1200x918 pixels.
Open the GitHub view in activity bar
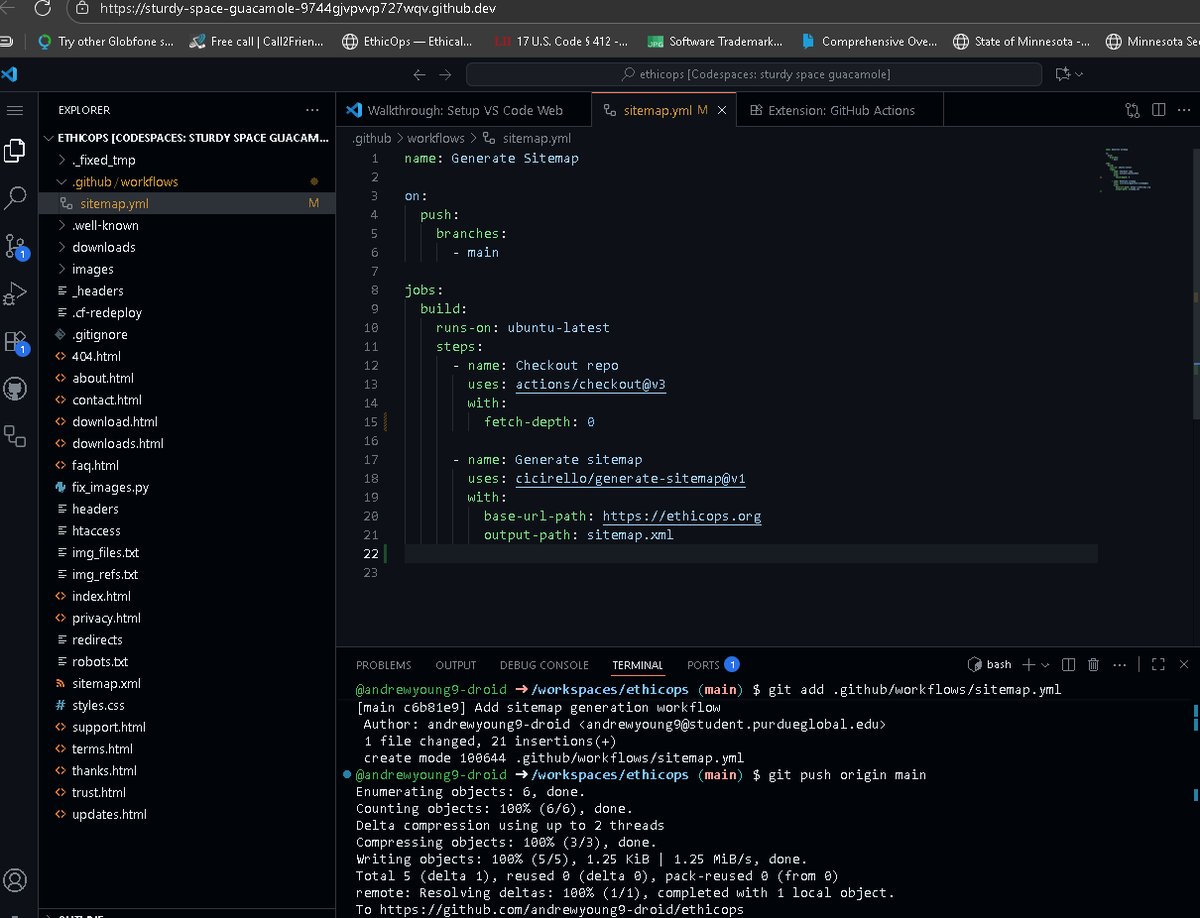(15, 388)
